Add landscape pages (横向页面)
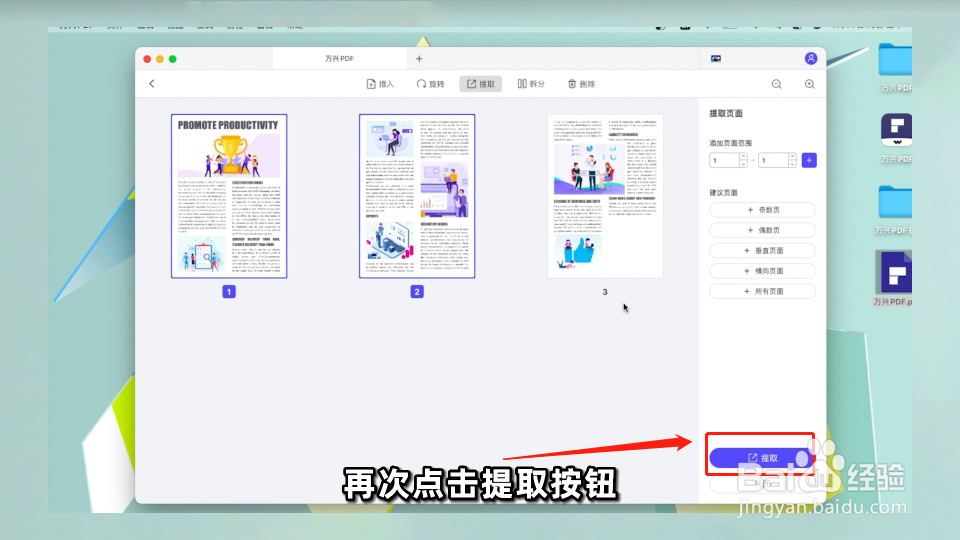 (x=763, y=271)
